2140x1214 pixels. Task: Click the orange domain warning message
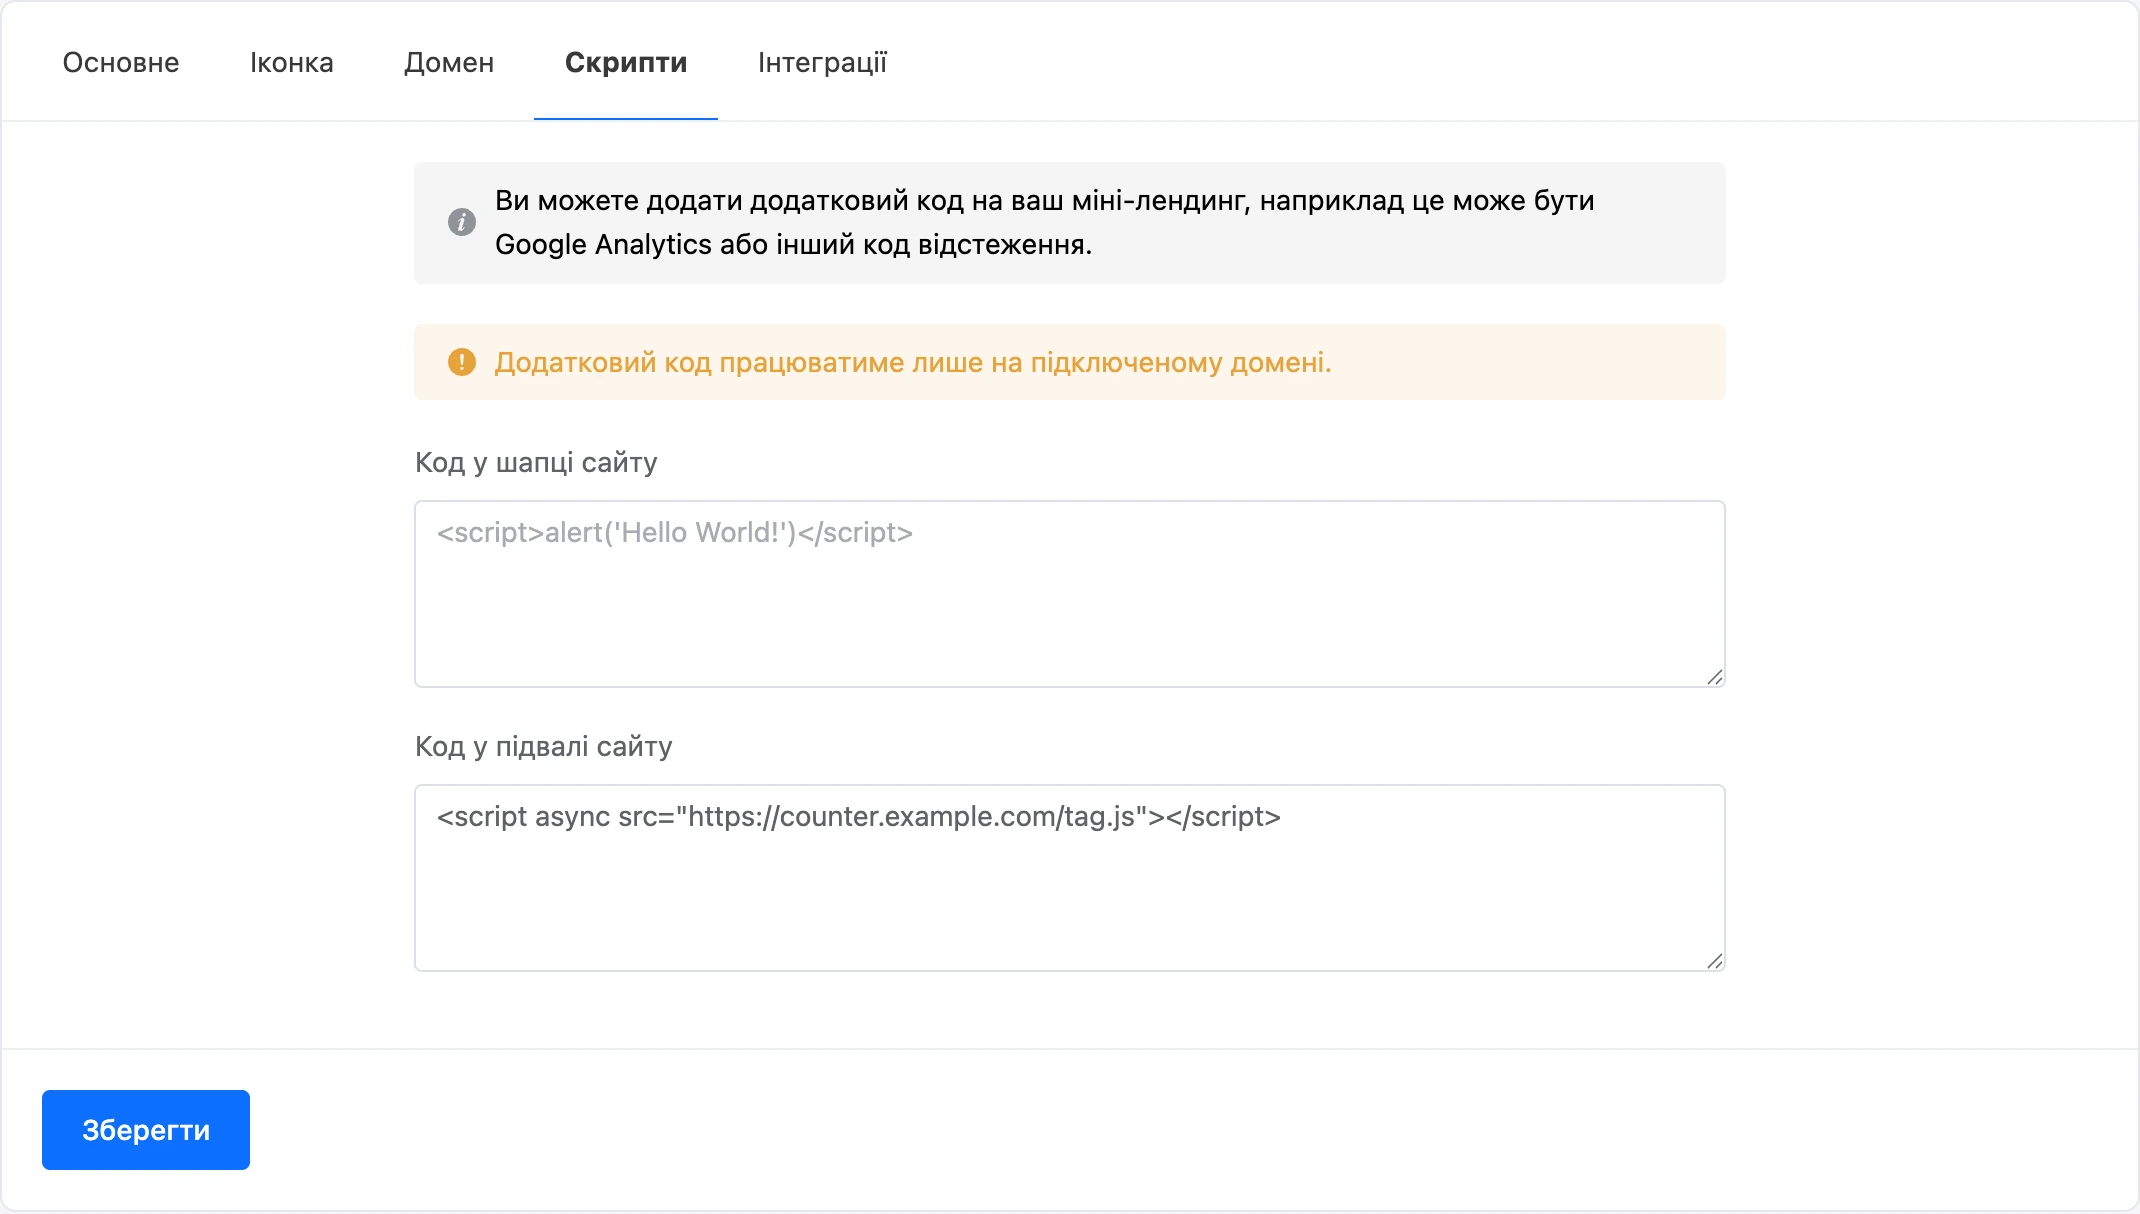coord(913,362)
